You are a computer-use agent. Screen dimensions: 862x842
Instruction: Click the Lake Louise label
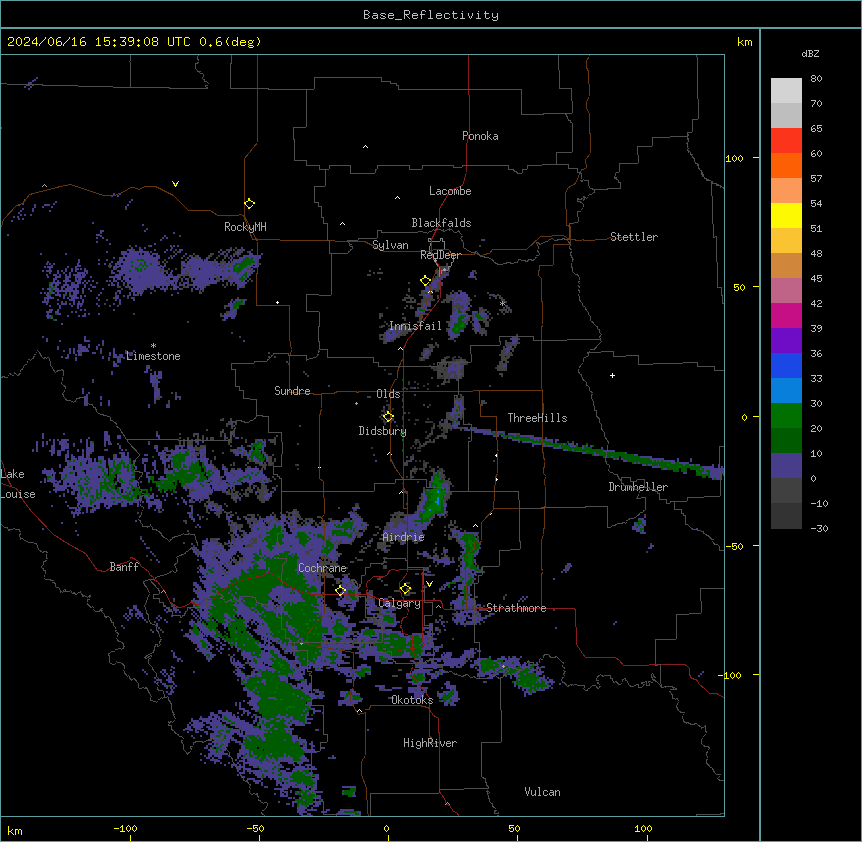pyautogui.click(x=16, y=484)
